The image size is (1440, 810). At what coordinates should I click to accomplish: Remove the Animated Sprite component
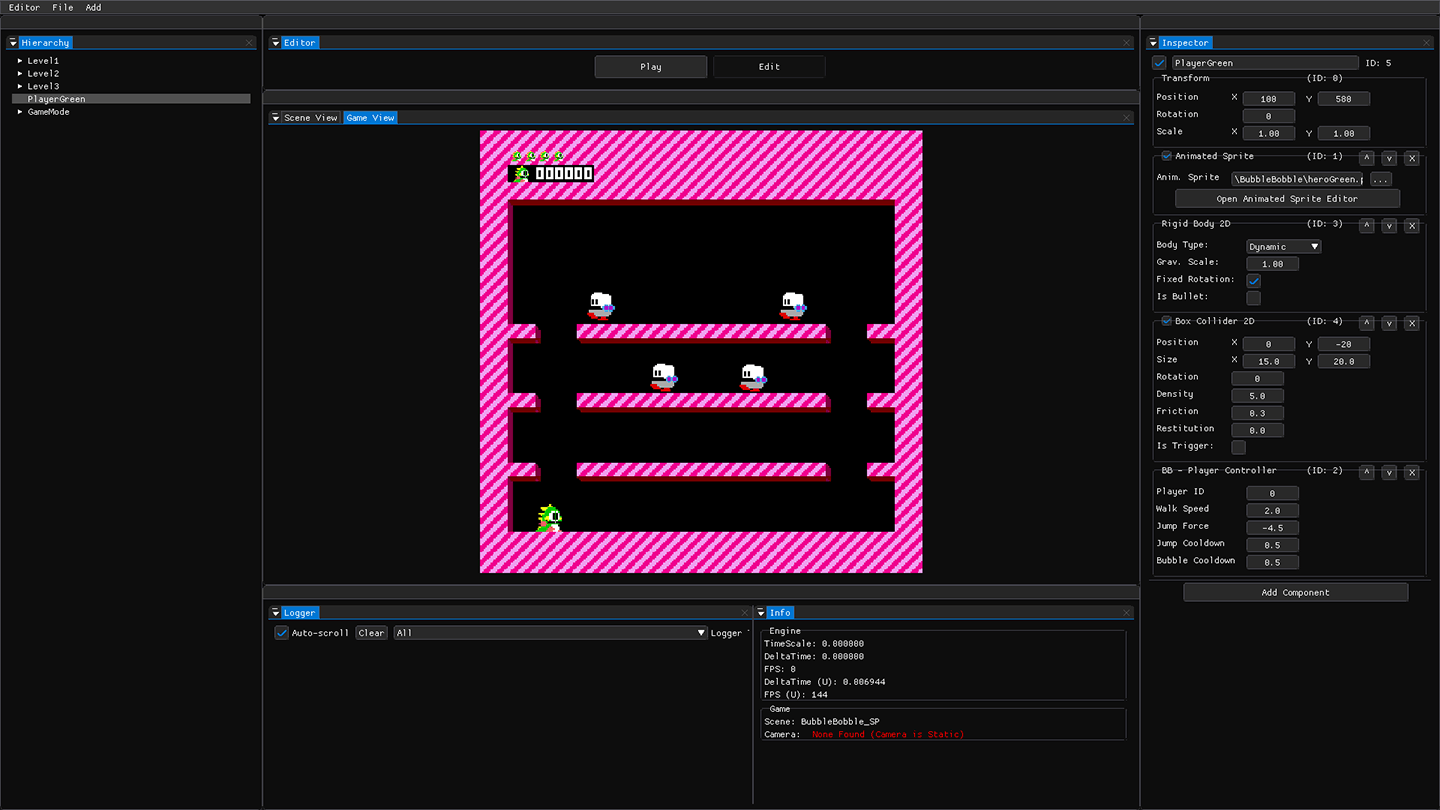1412,158
